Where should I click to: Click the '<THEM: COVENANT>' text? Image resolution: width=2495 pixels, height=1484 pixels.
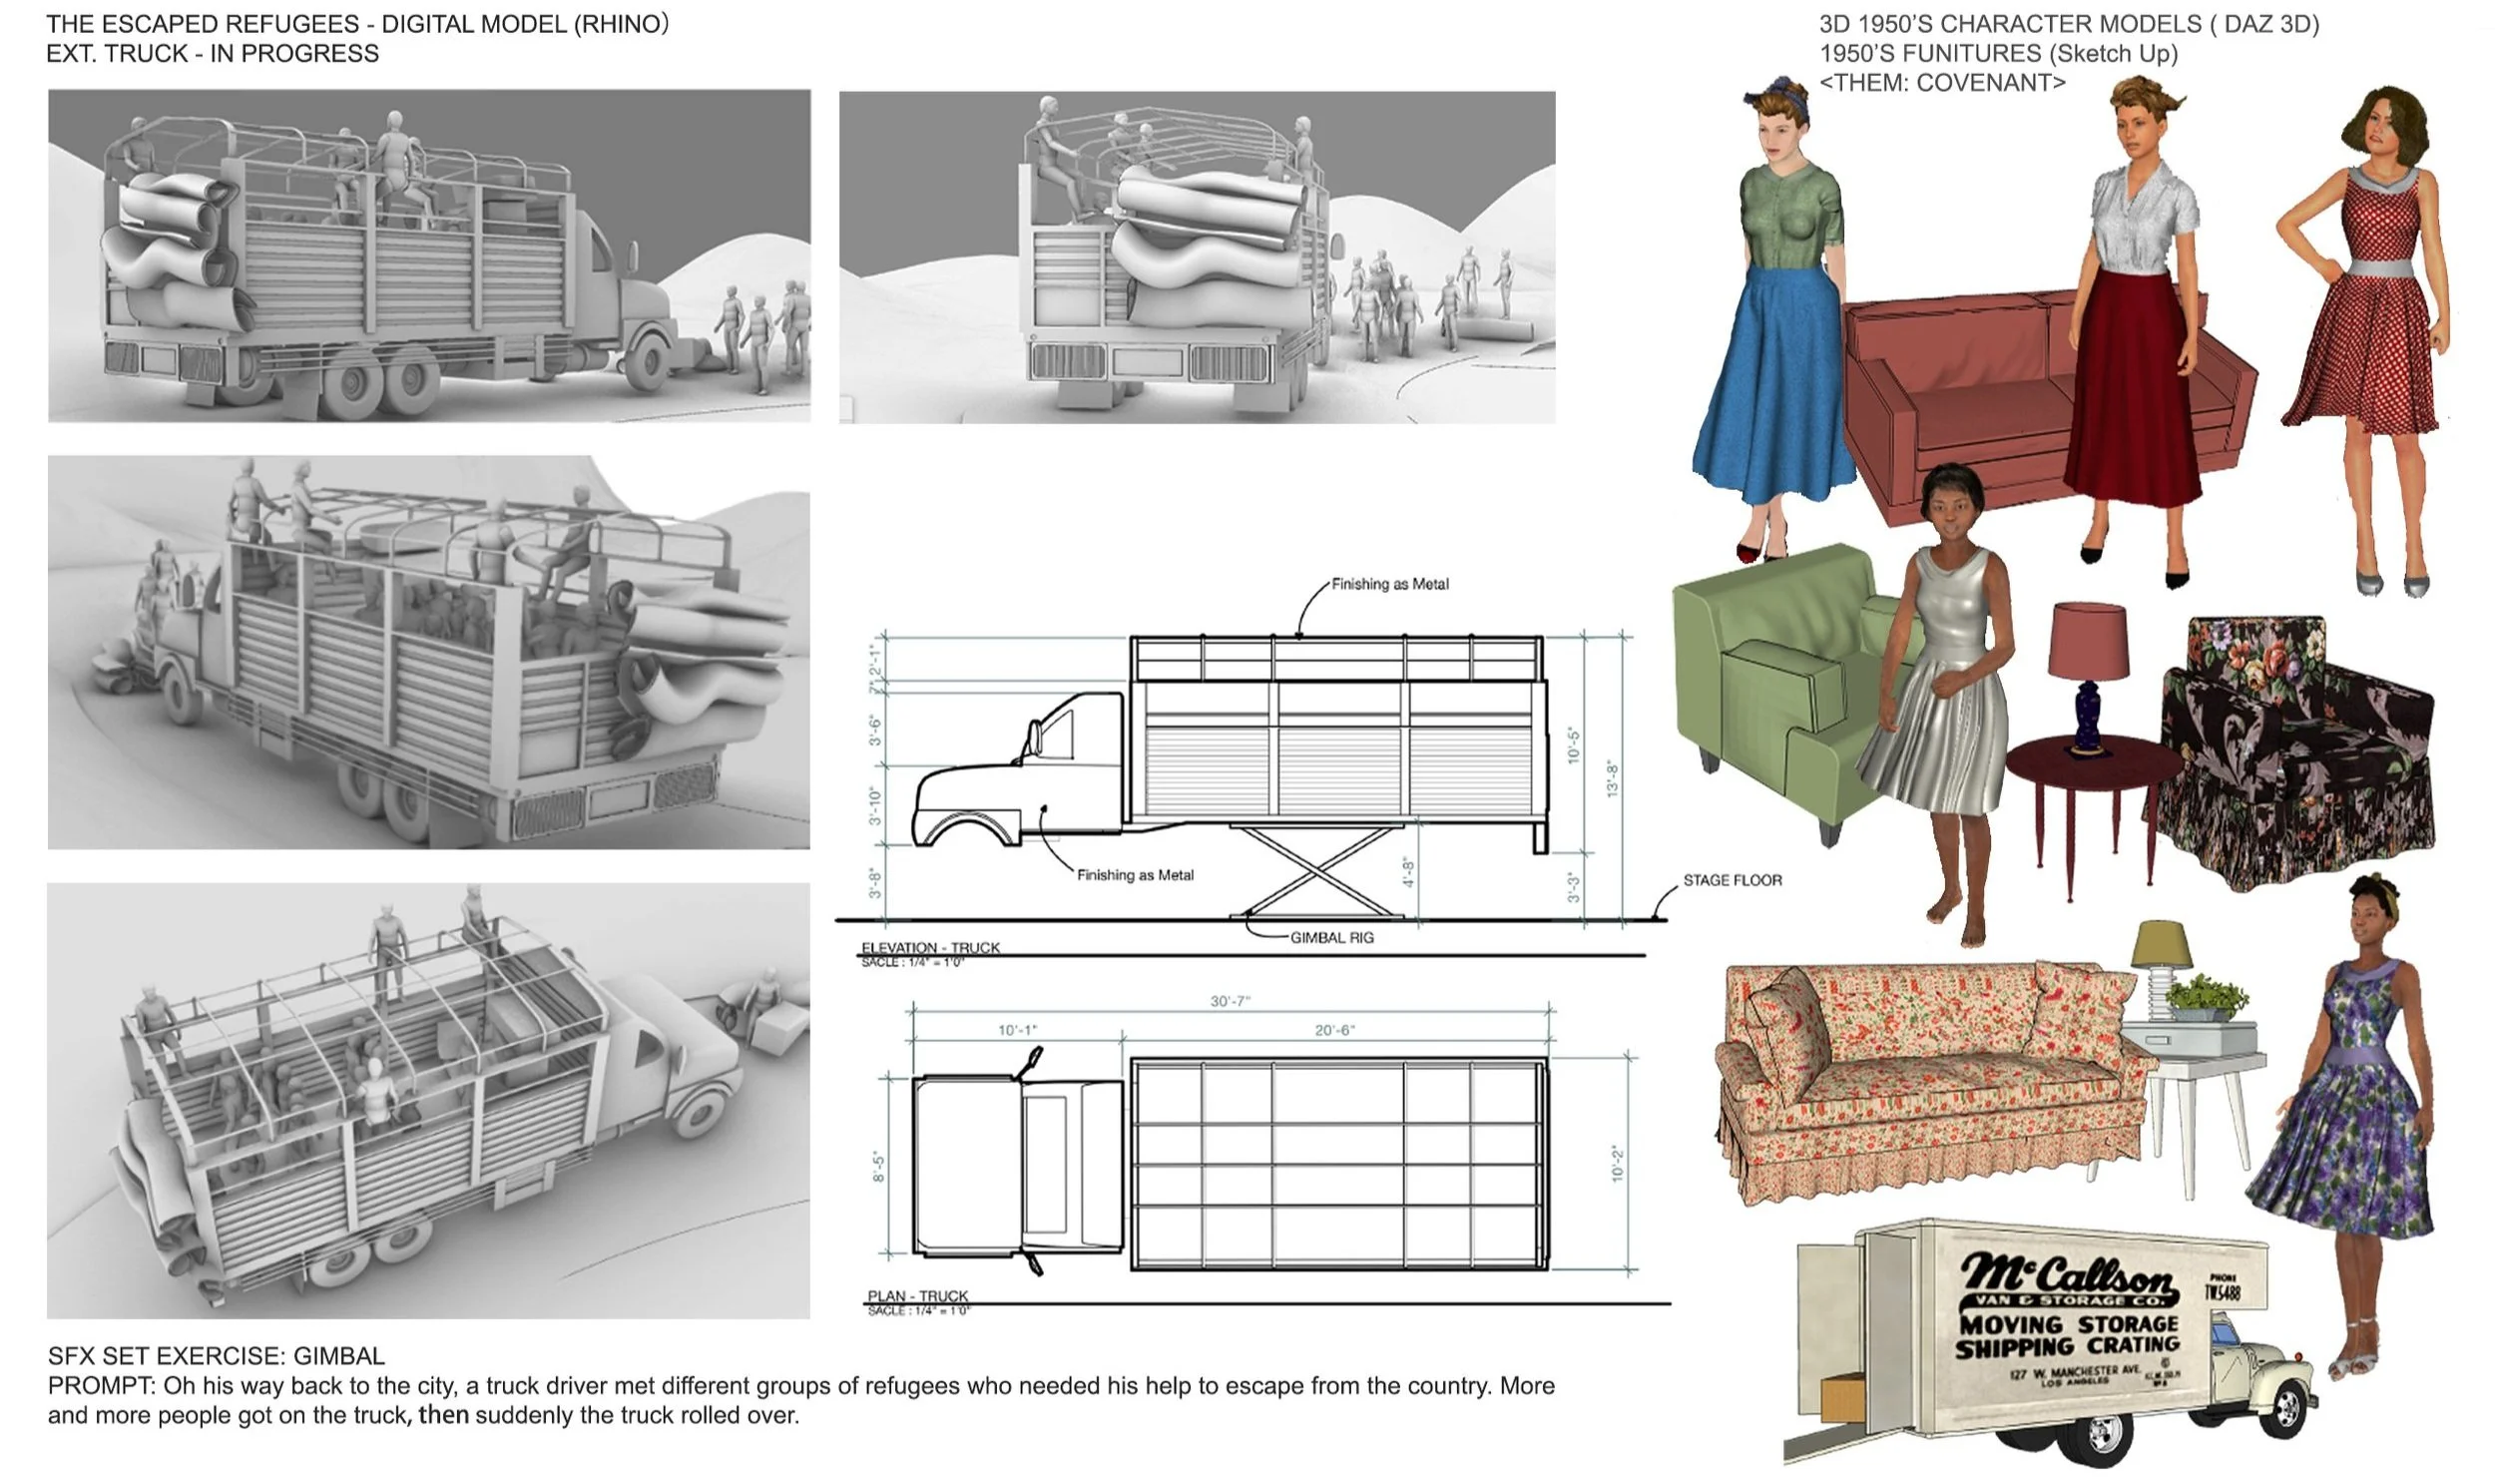[1941, 83]
